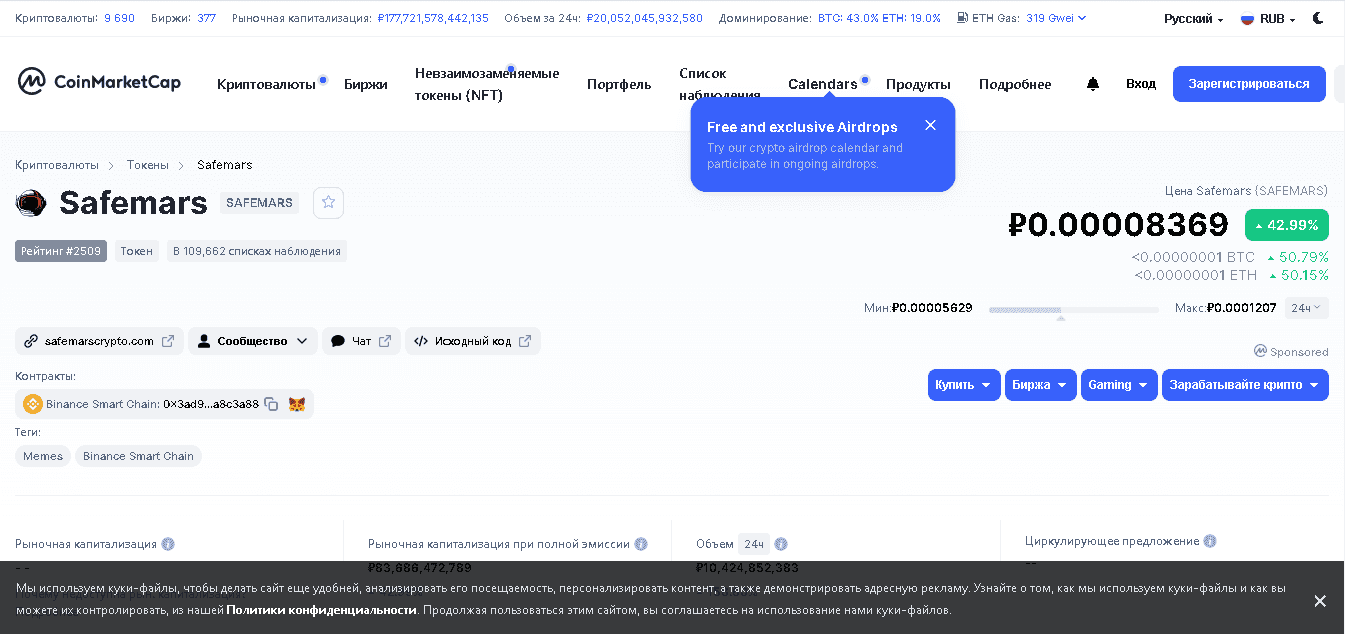Screen dimensions: 1345x634
Task: Copy the Binance Smart Chain contract address
Action: click(271, 404)
